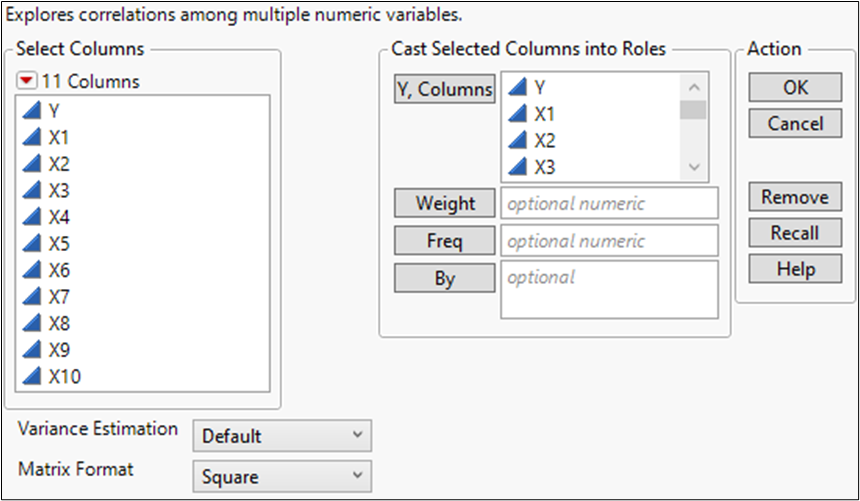Click the continuous icon beside X7 column

point(32,297)
